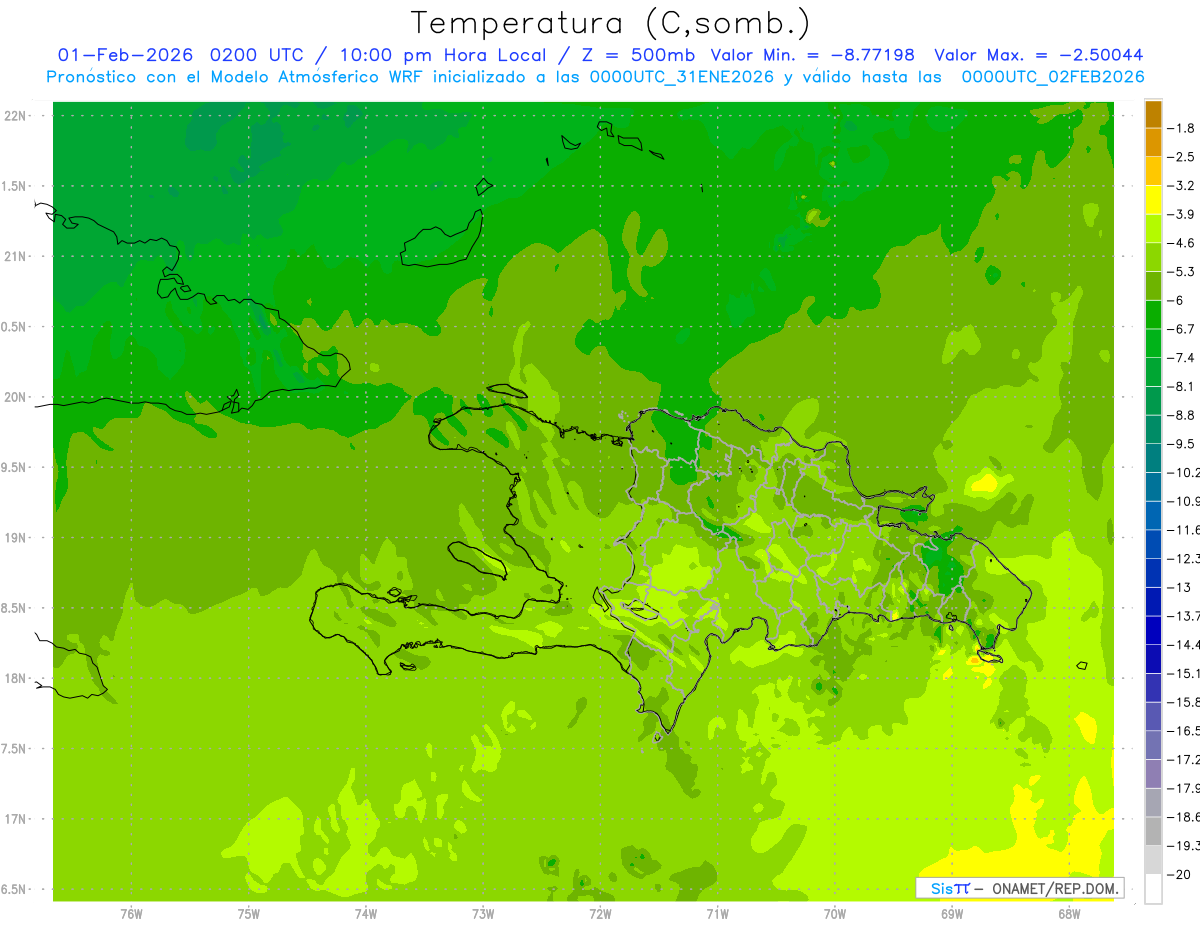Click the '70W' longitude label
The image size is (1200, 927).
coord(835,913)
